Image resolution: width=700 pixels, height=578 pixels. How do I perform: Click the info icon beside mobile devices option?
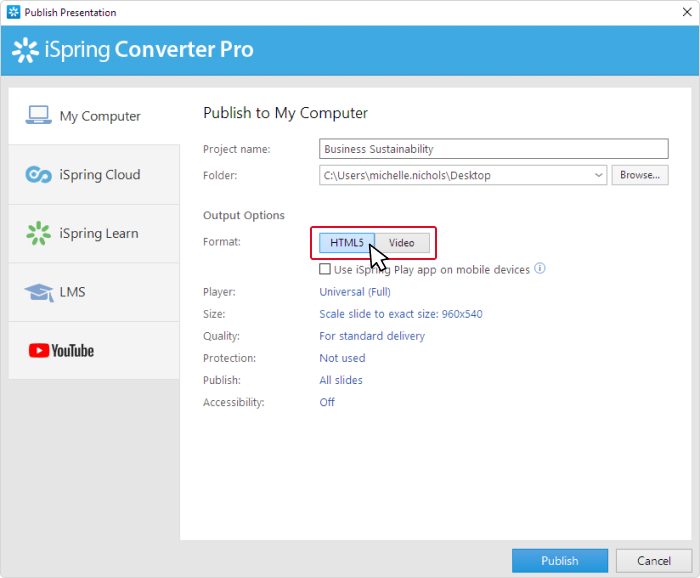point(540,268)
